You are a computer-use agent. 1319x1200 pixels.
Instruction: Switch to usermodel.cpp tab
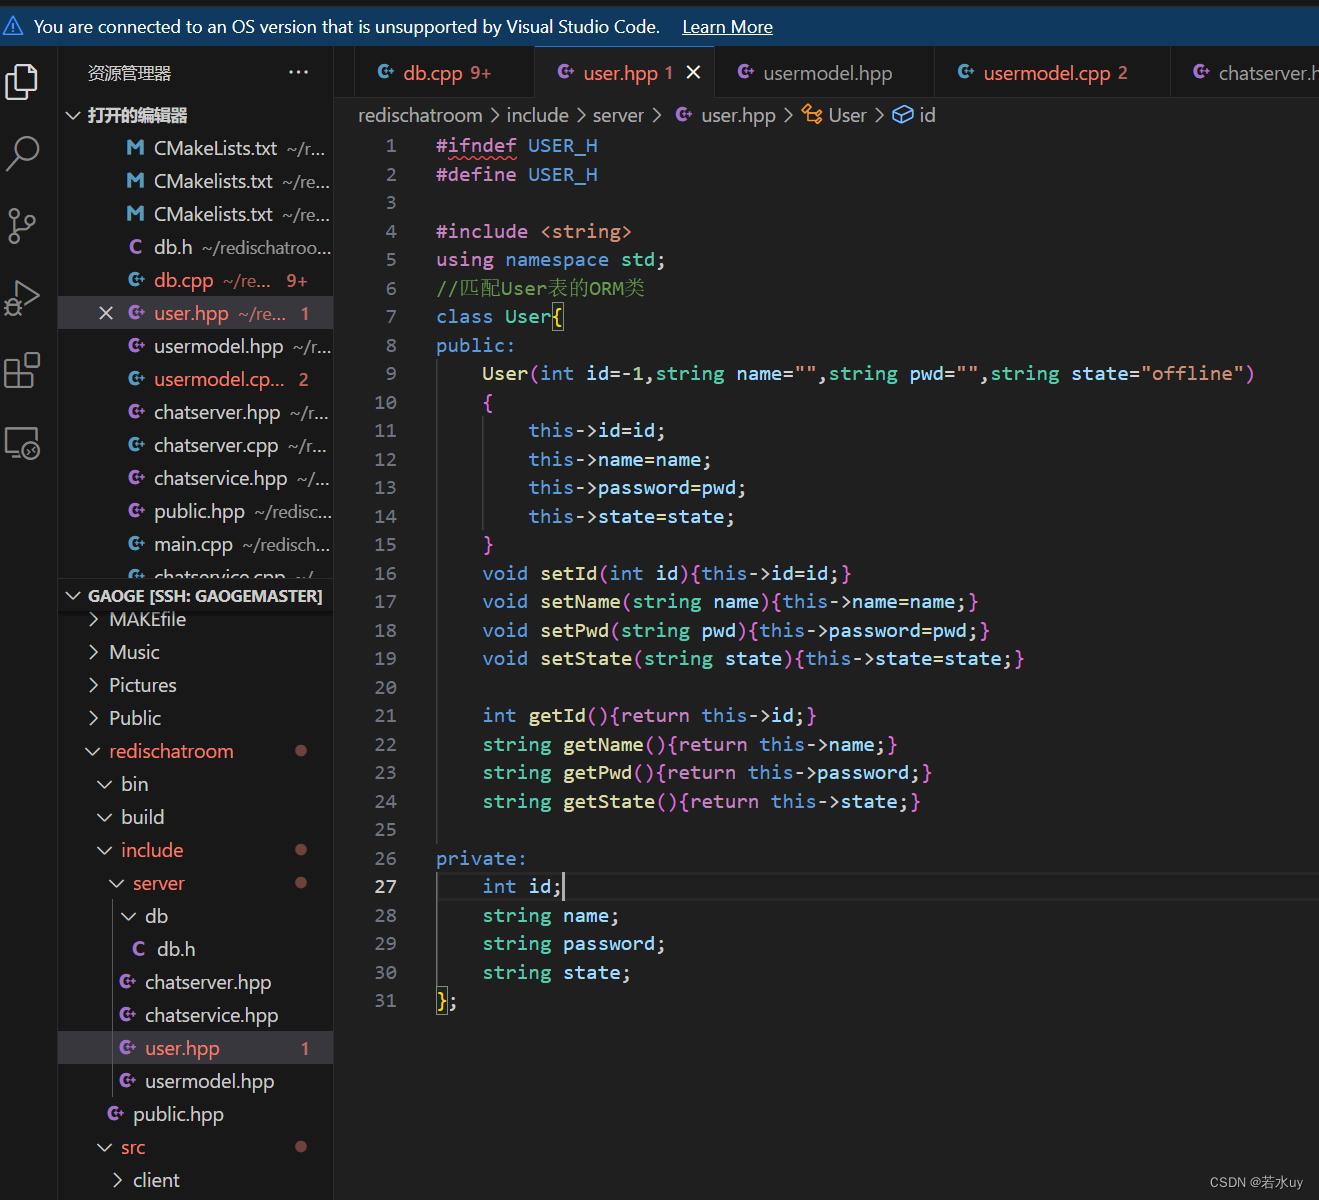click(1052, 72)
